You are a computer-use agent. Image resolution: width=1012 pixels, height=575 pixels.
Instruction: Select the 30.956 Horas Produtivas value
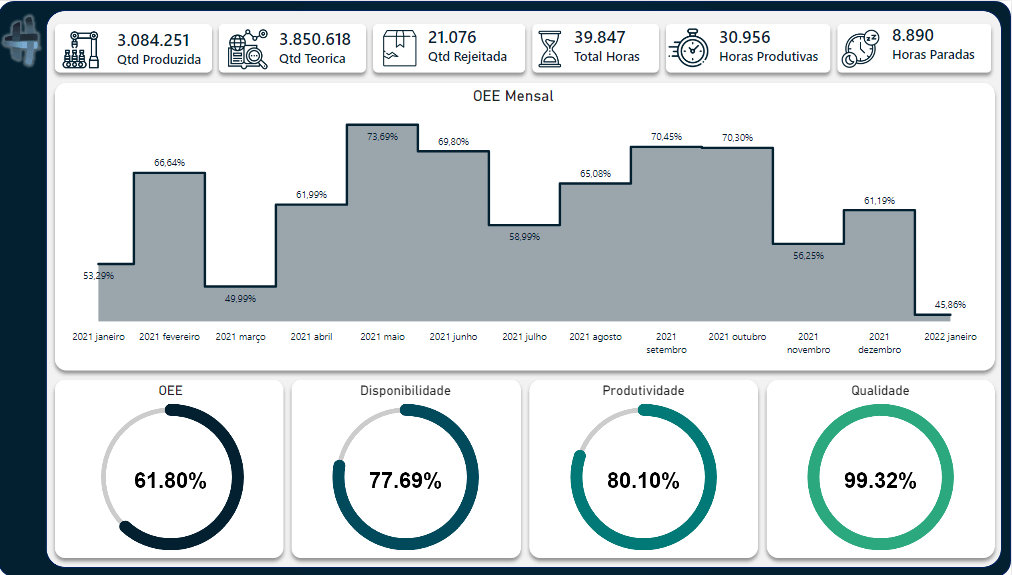(x=745, y=37)
